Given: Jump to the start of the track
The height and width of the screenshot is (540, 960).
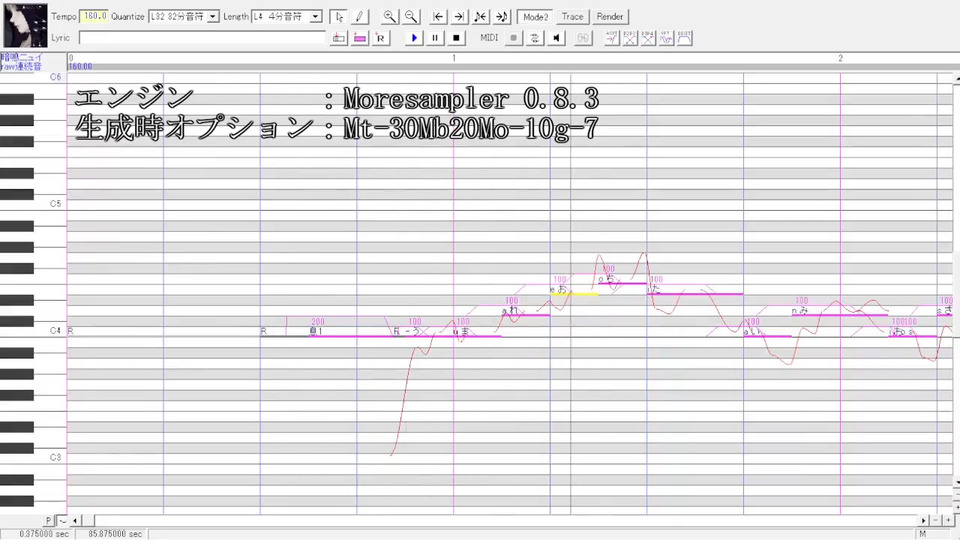Looking at the screenshot, I should point(438,17).
